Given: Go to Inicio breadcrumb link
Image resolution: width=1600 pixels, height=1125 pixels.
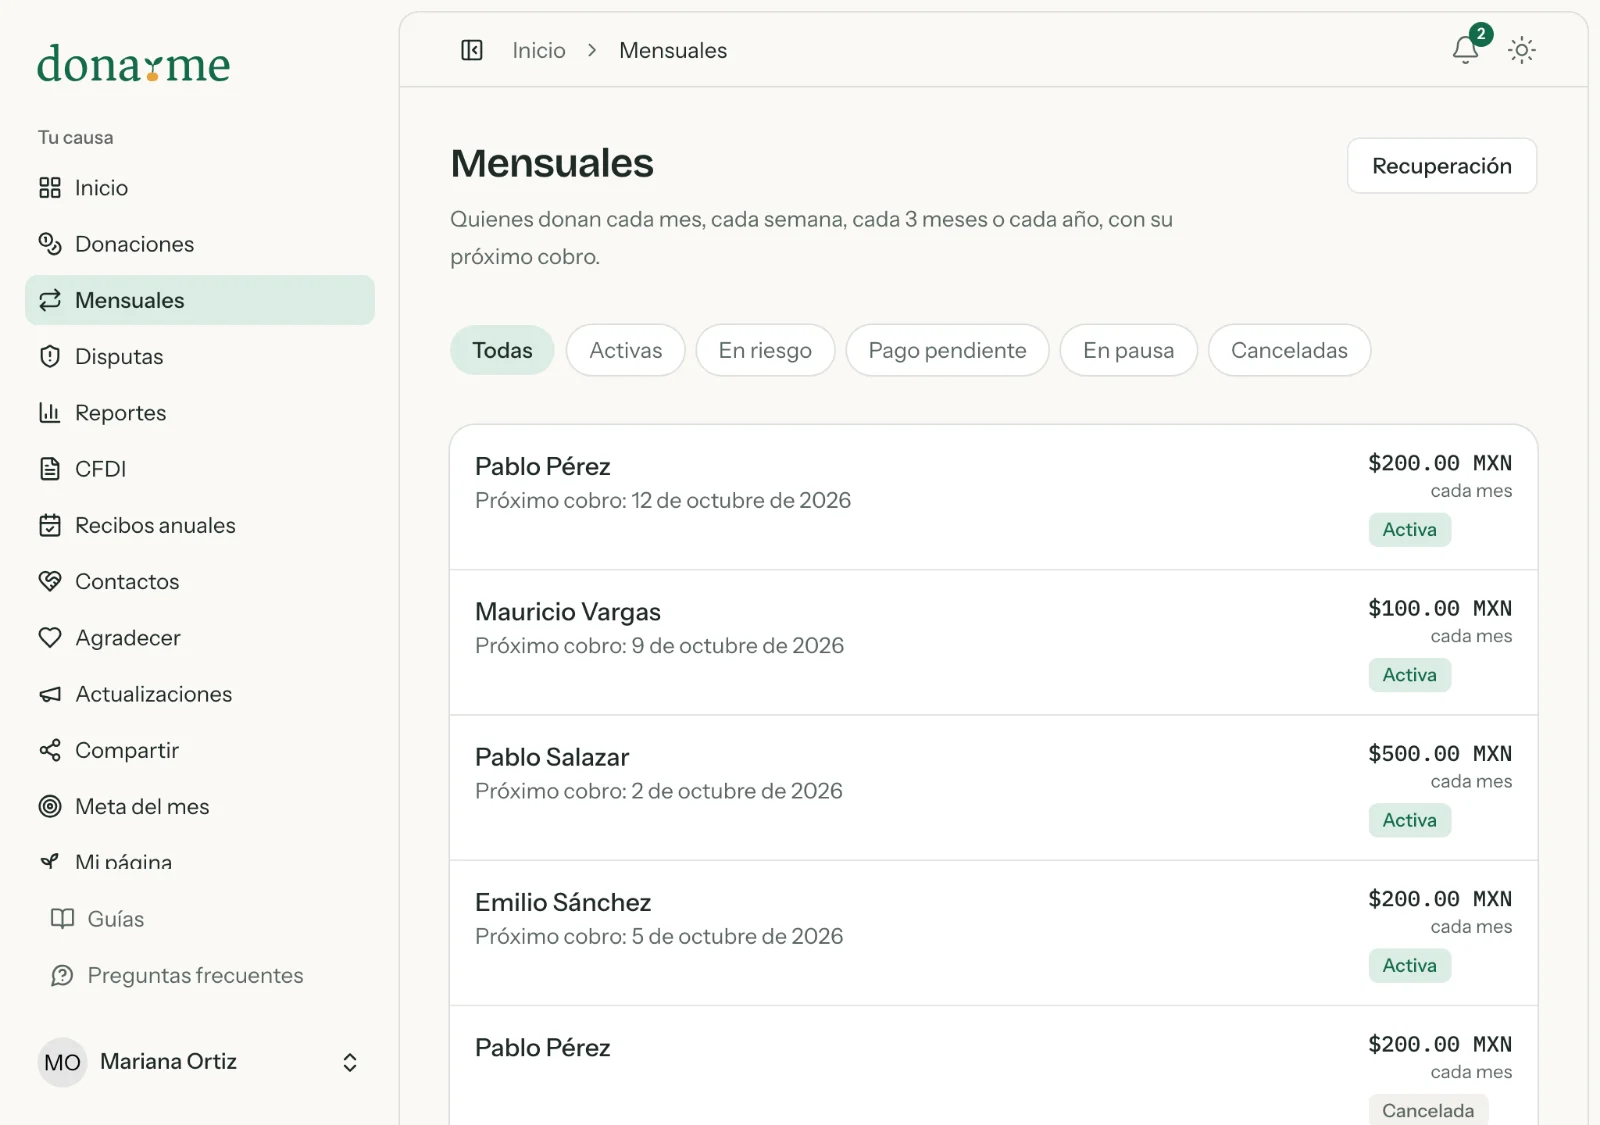Looking at the screenshot, I should [x=539, y=50].
